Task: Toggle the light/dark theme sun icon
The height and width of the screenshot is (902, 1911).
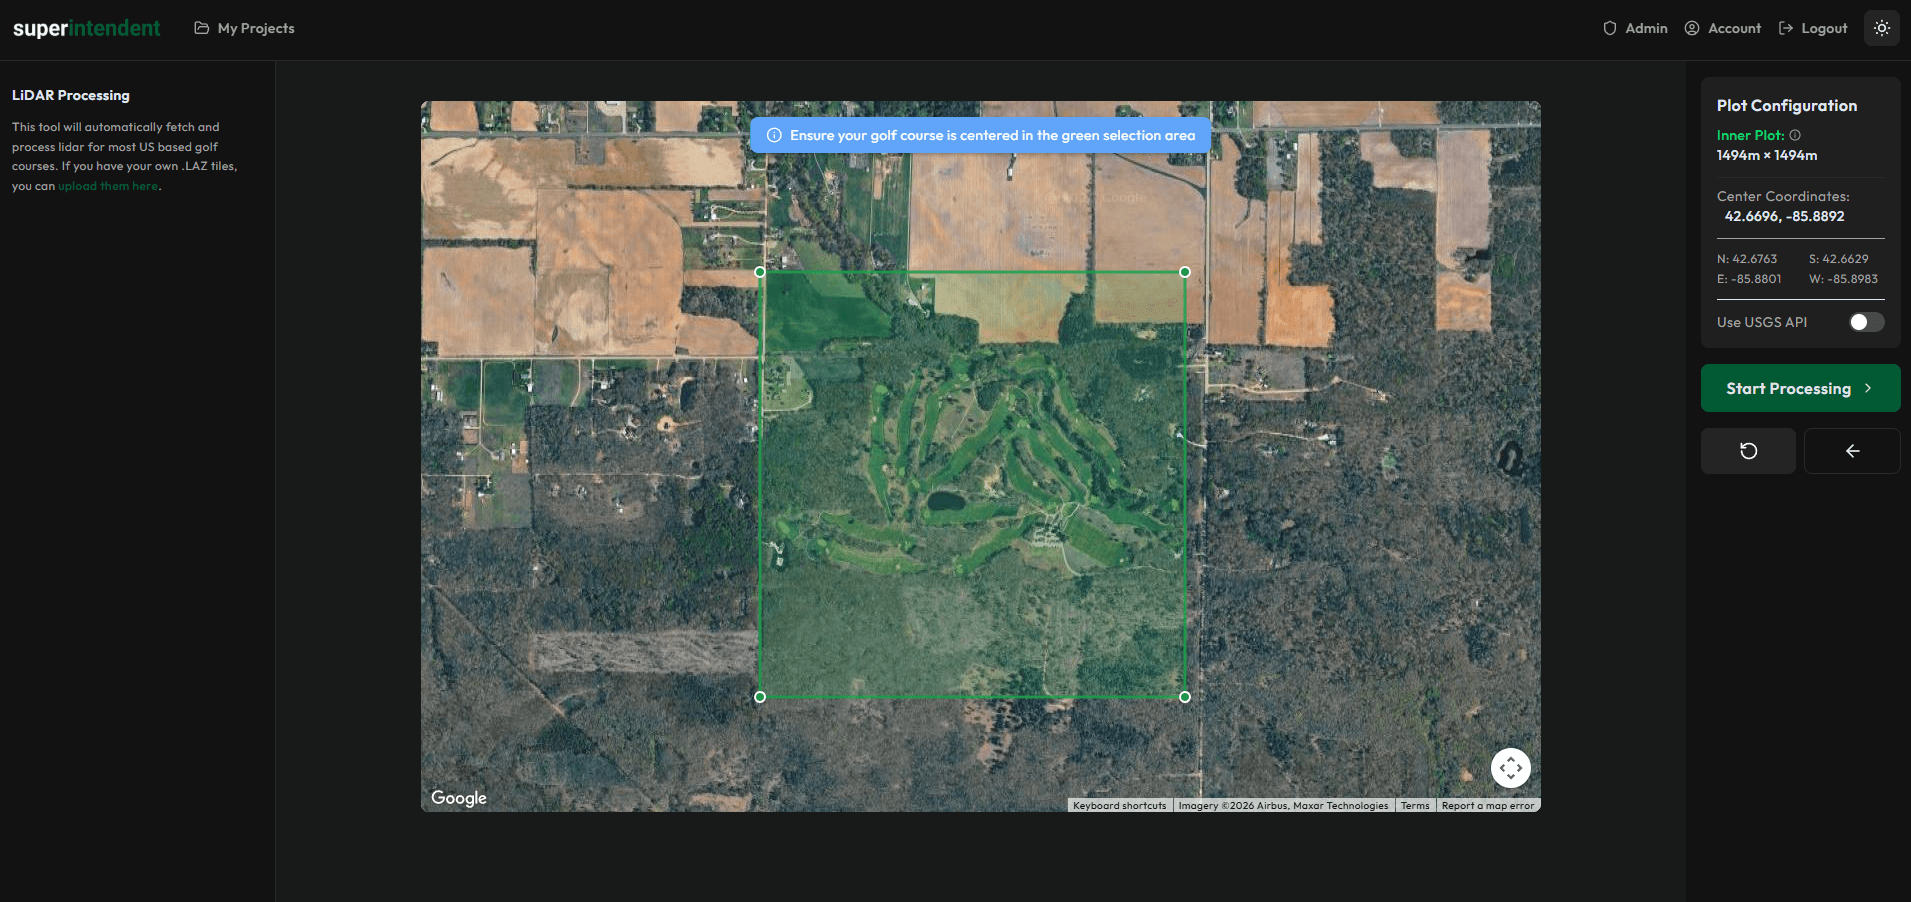Action: [1881, 27]
